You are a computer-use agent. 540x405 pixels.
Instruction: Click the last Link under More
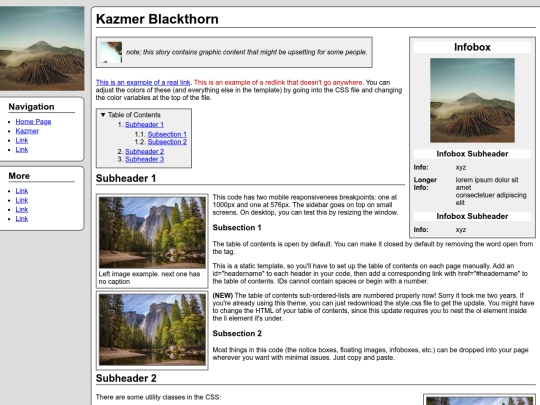pos(22,219)
